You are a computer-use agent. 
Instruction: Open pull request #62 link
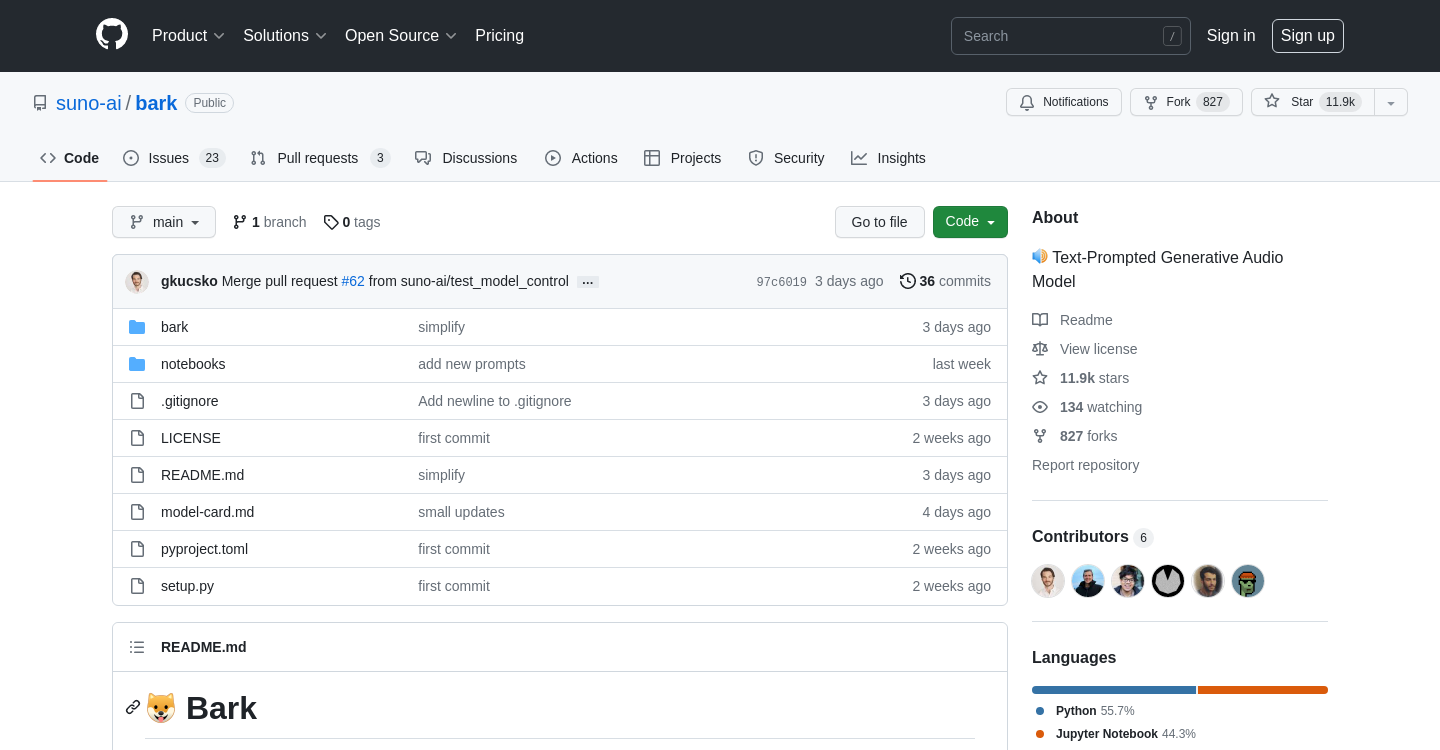[353, 281]
